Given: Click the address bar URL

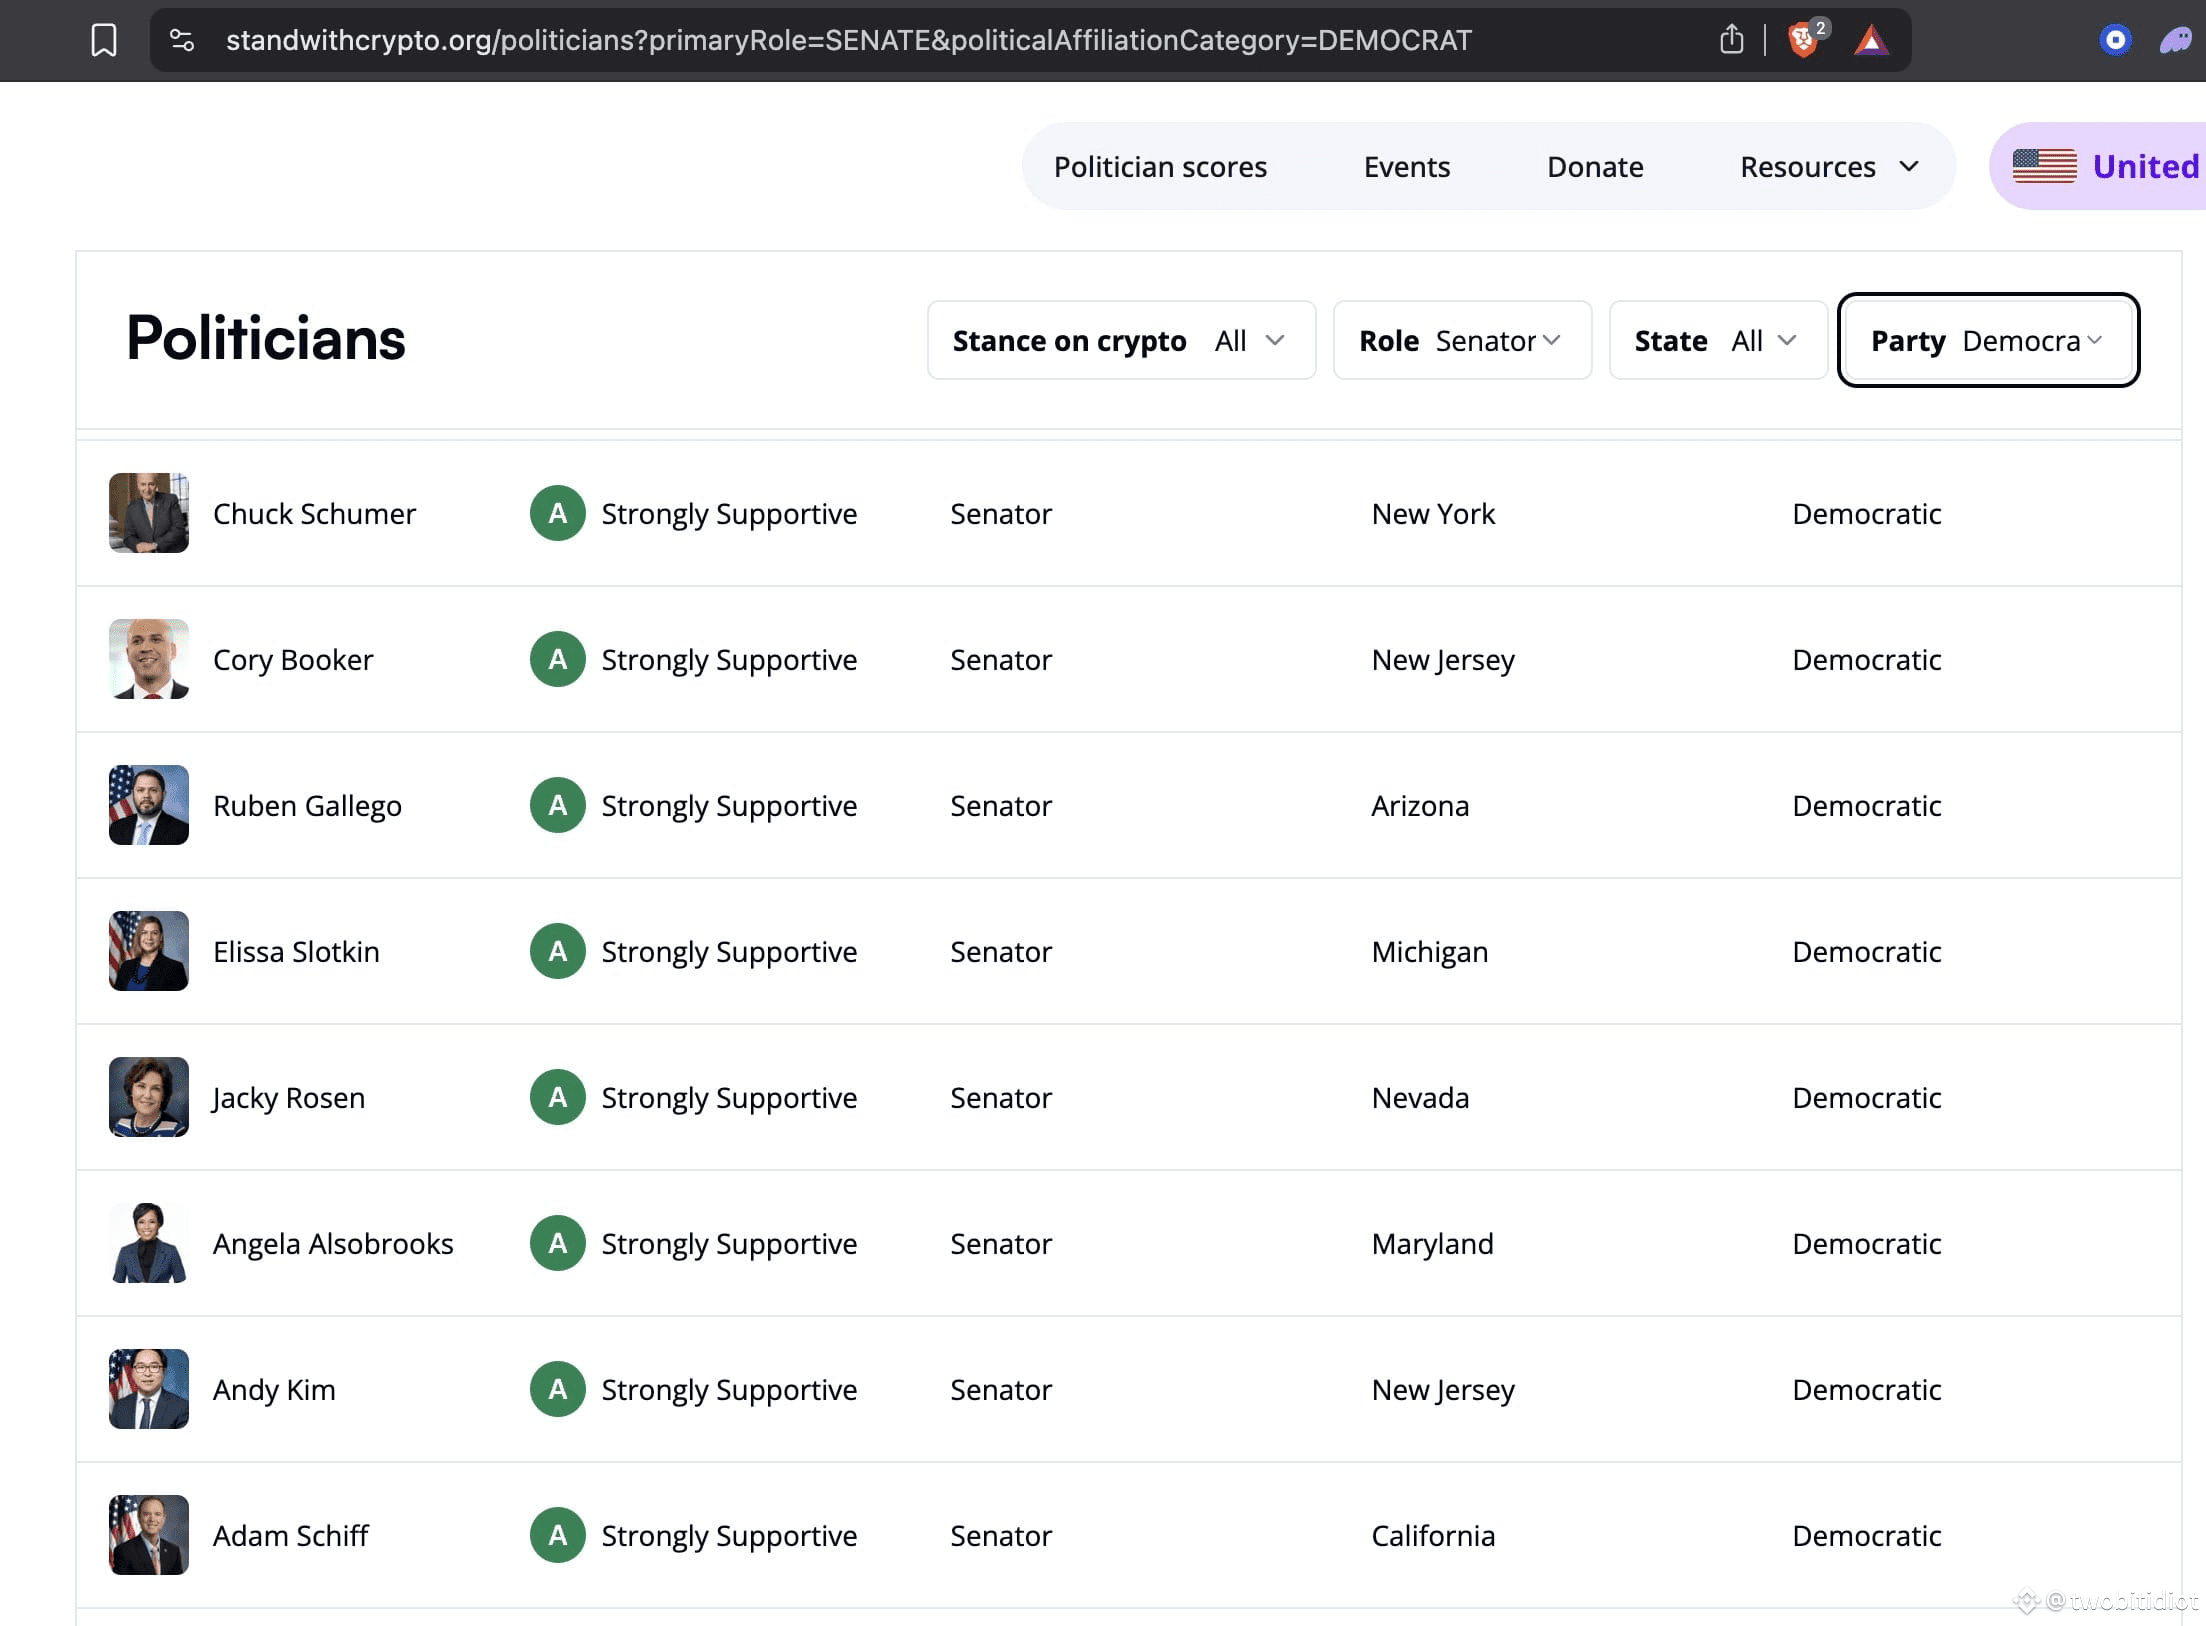Looking at the screenshot, I should pyautogui.click(x=849, y=40).
